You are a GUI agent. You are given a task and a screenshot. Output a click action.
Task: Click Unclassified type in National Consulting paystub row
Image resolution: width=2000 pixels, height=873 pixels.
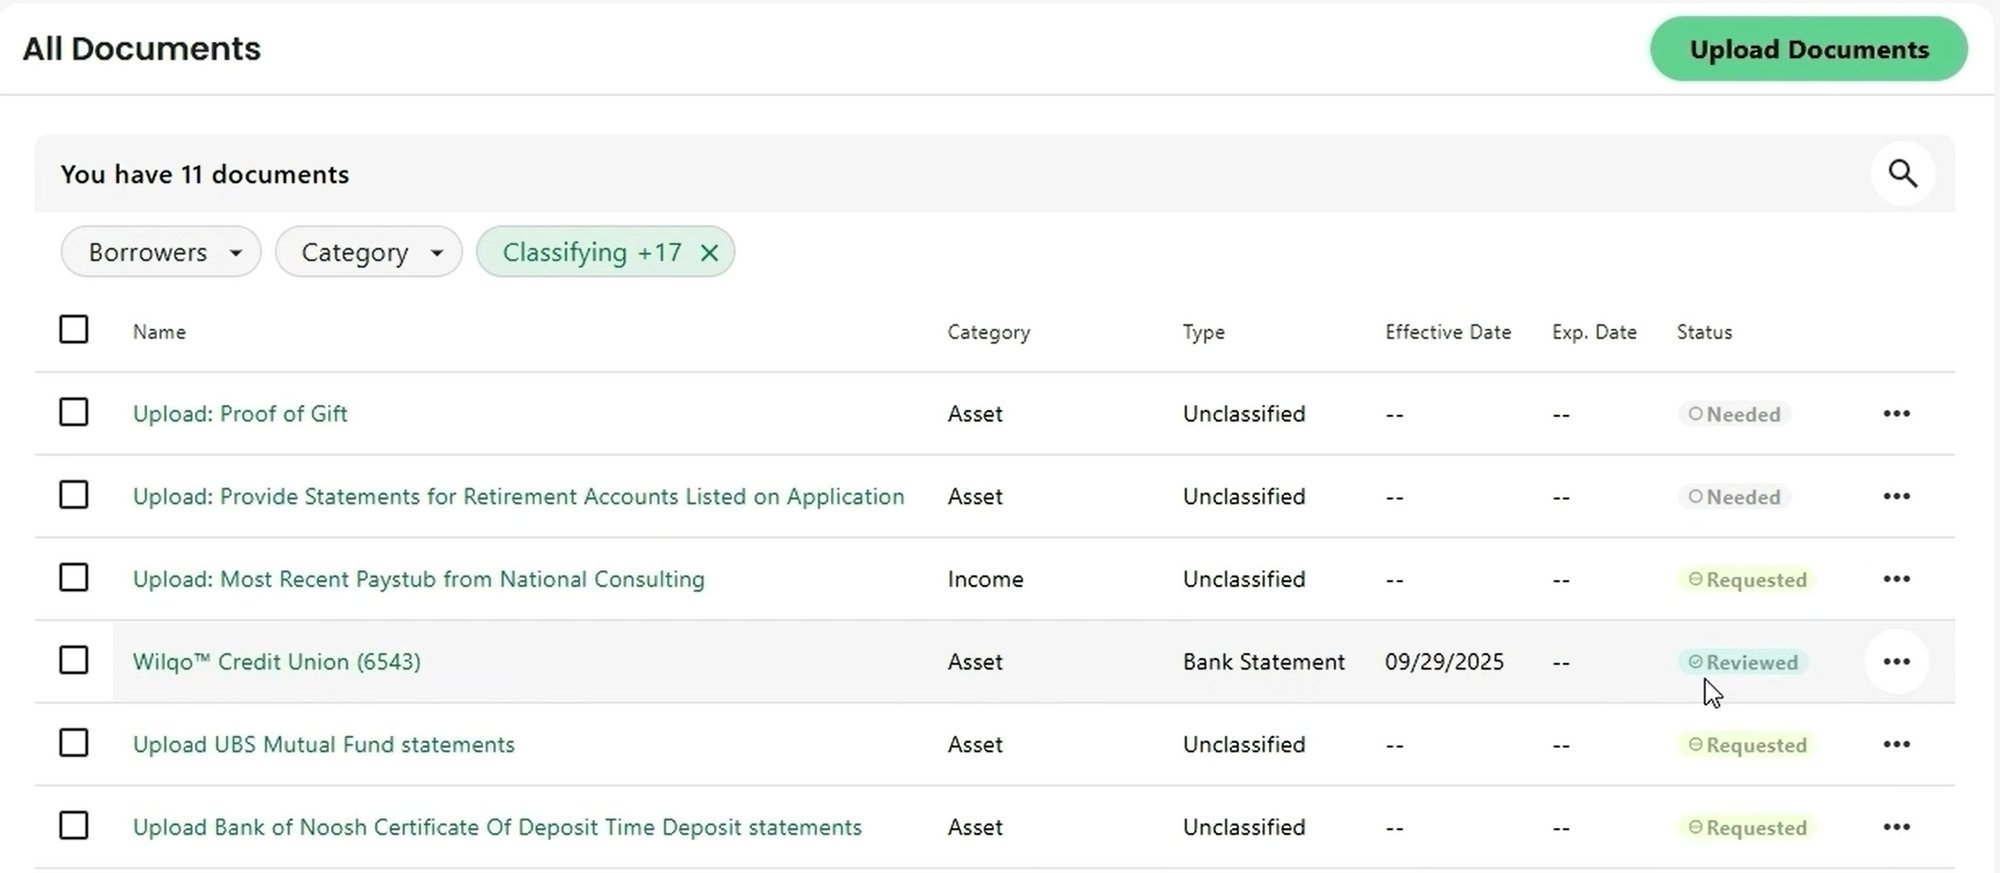coord(1244,579)
